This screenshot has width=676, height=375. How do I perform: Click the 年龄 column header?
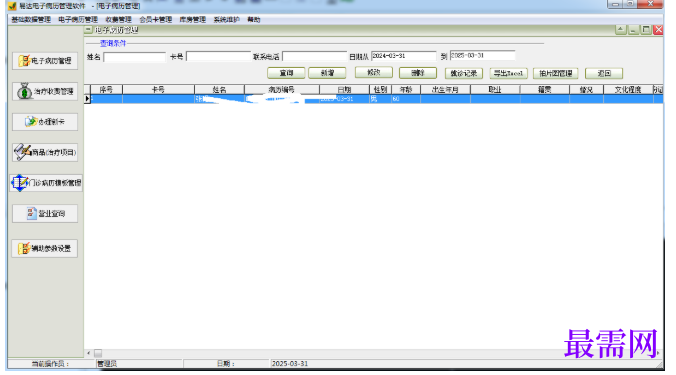coord(406,90)
